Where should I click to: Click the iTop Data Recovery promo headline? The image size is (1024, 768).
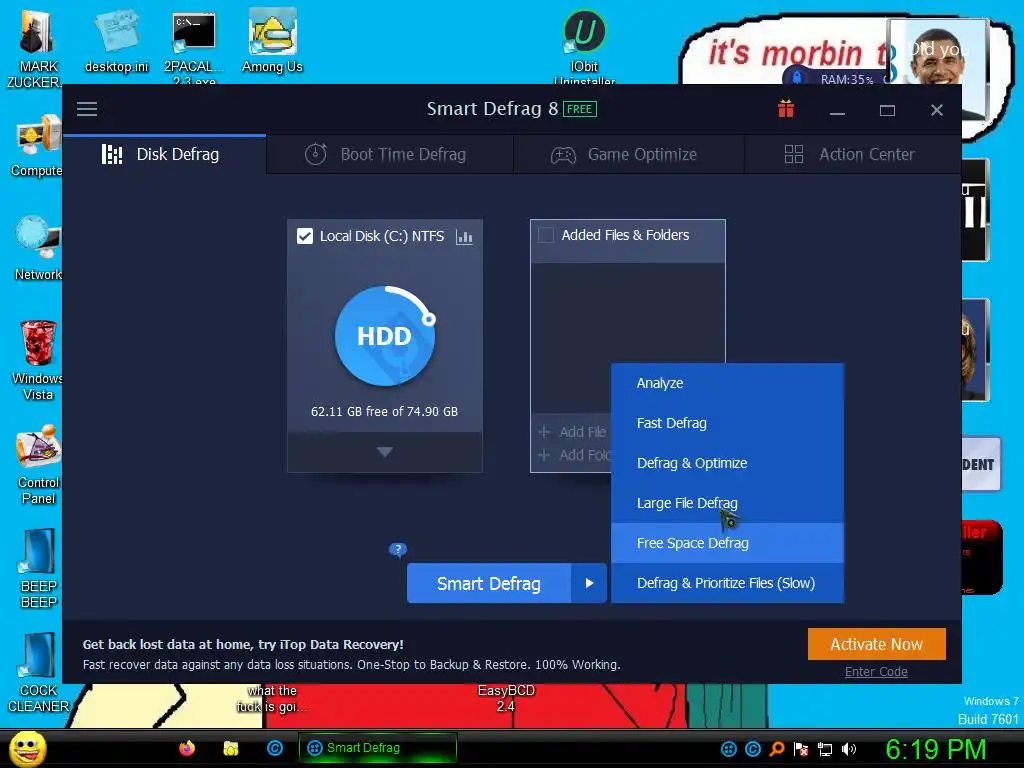point(243,645)
